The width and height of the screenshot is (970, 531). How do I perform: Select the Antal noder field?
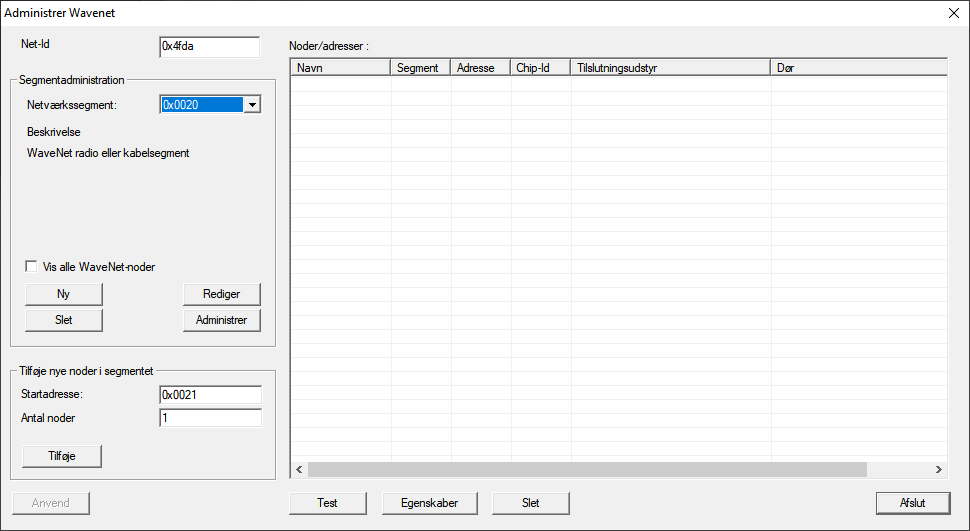(210, 417)
